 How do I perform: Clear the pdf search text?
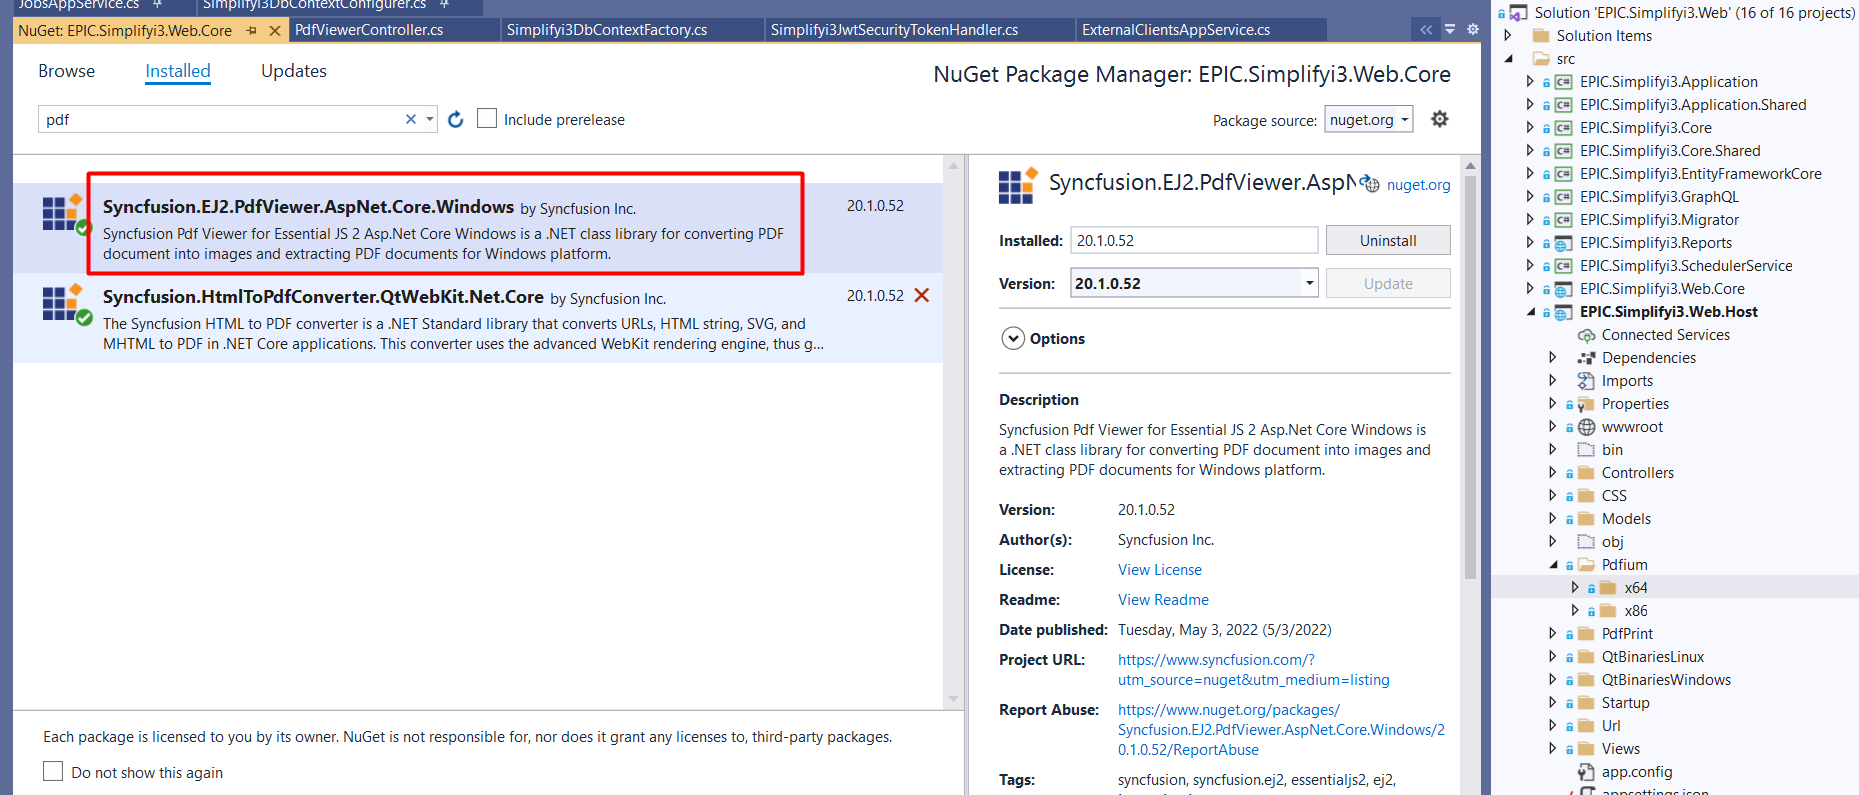click(x=411, y=119)
